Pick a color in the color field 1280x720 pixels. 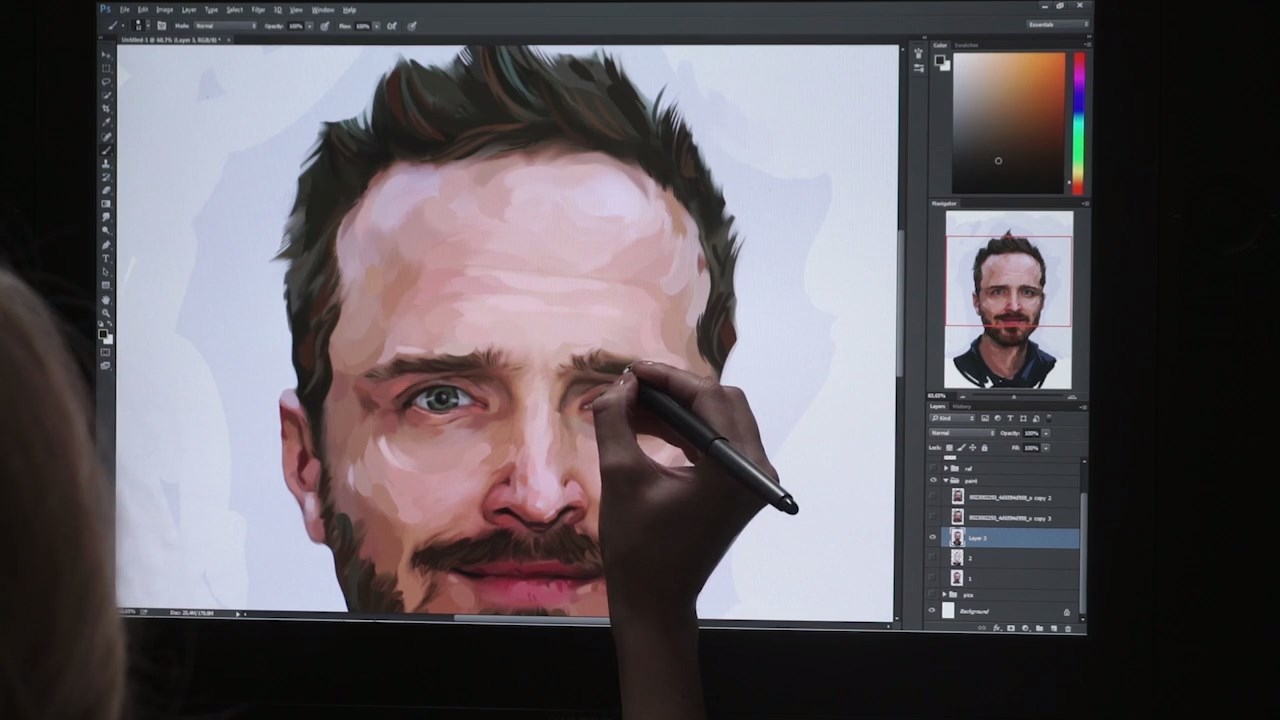click(x=1009, y=123)
